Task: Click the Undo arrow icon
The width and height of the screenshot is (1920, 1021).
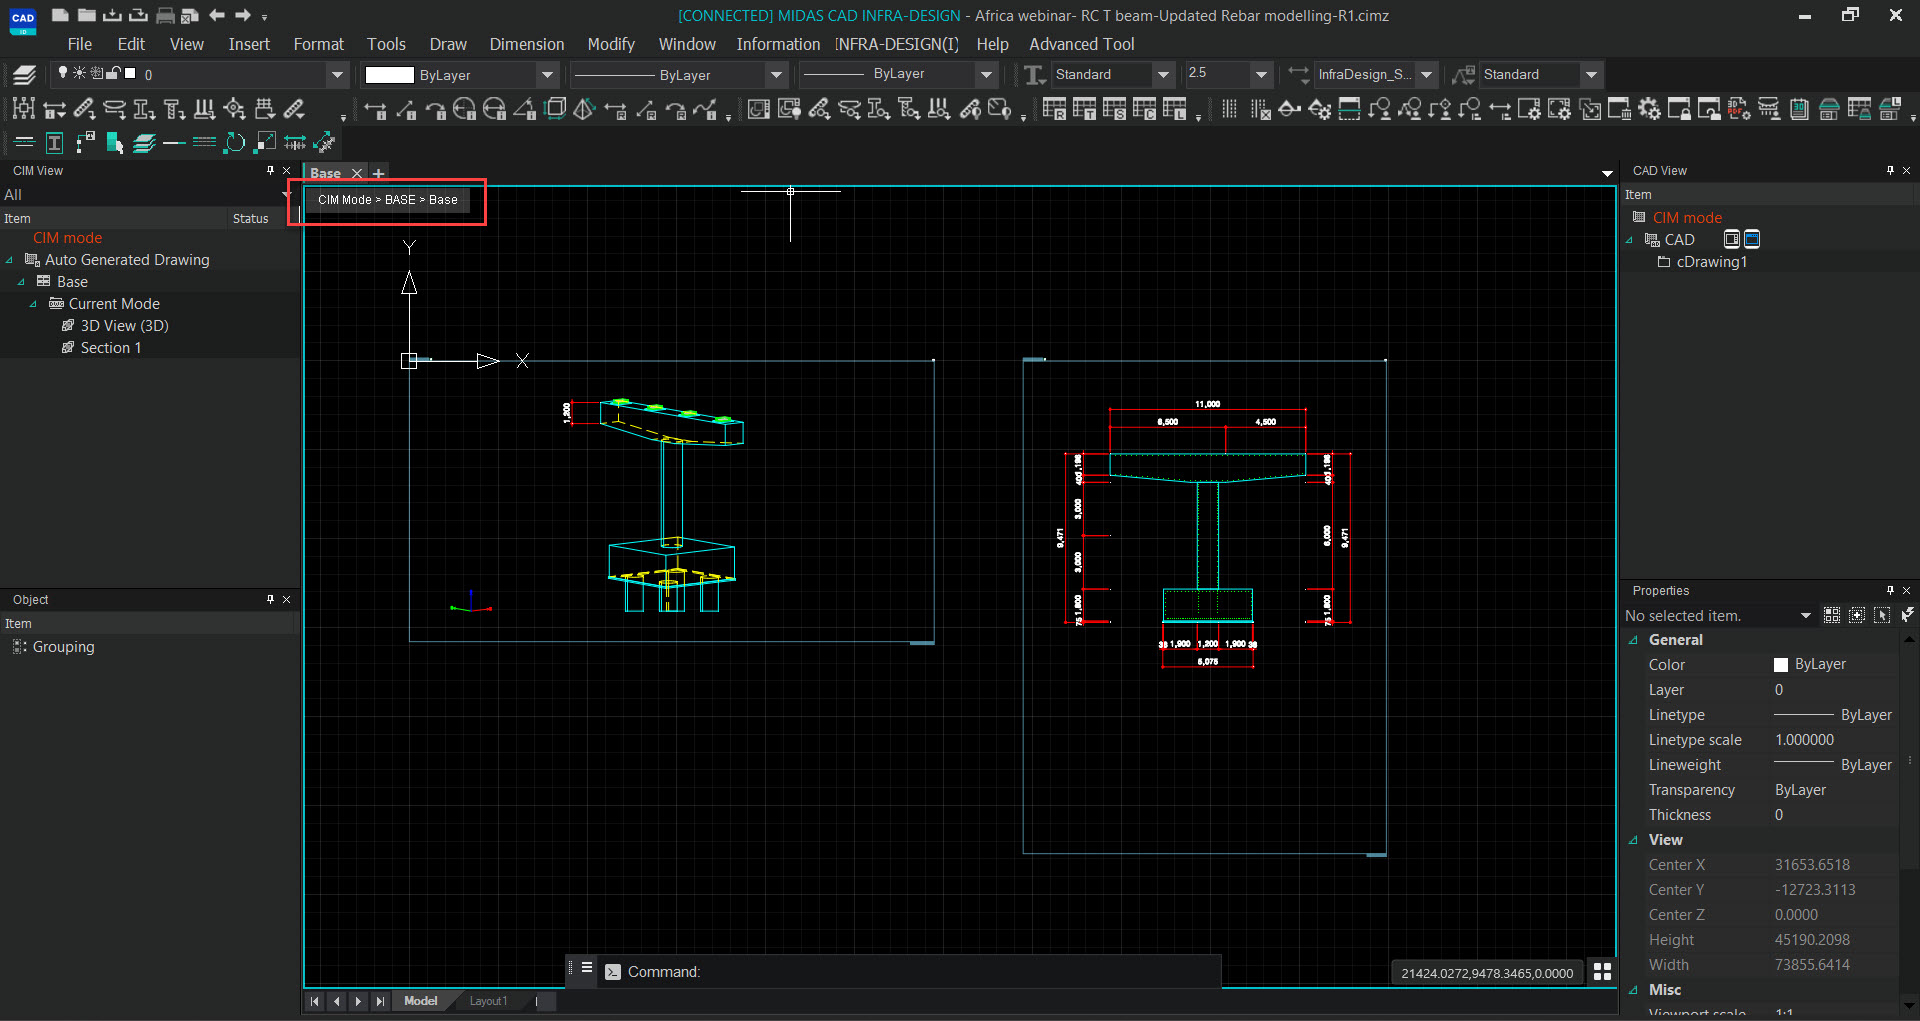Action: click(217, 15)
